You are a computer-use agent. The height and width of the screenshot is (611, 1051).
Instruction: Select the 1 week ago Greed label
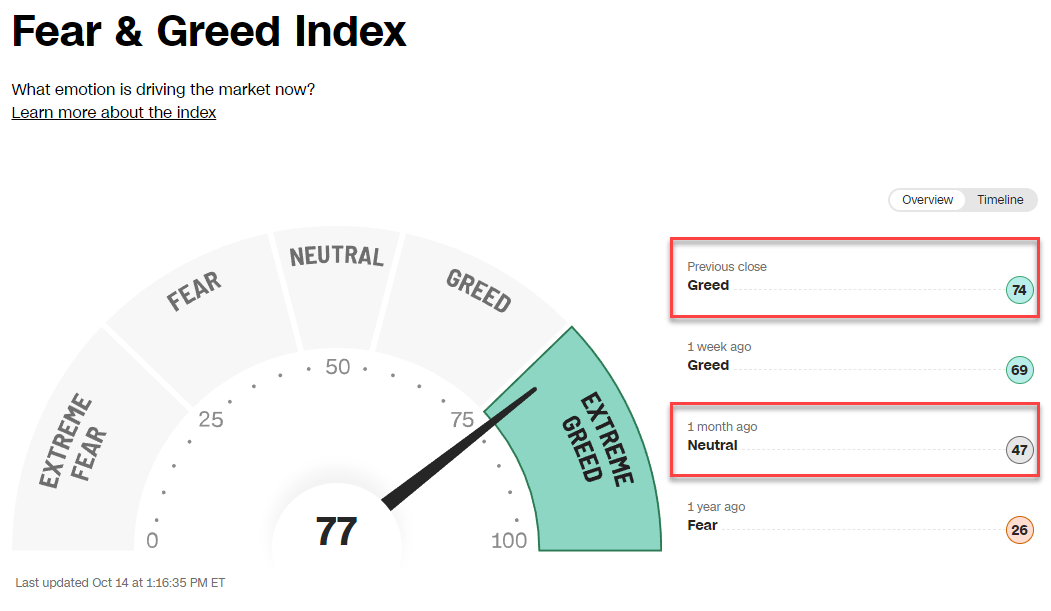(708, 366)
